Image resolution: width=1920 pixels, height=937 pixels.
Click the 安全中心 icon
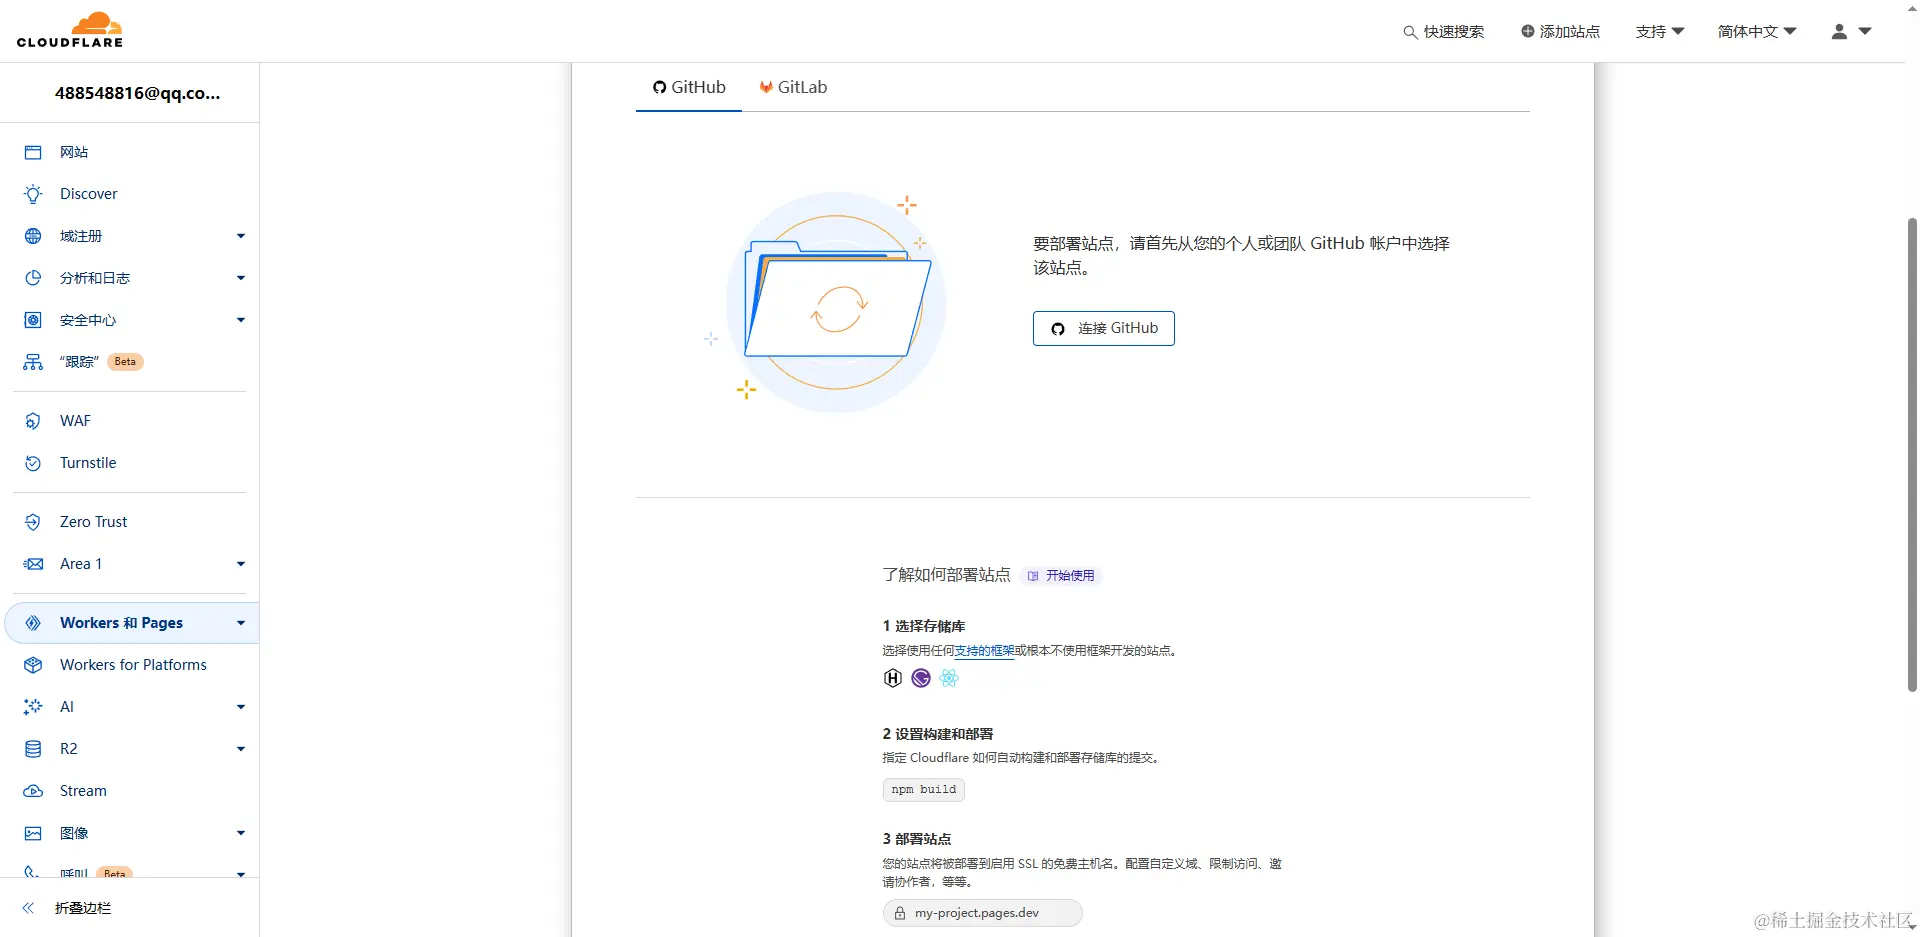click(33, 320)
